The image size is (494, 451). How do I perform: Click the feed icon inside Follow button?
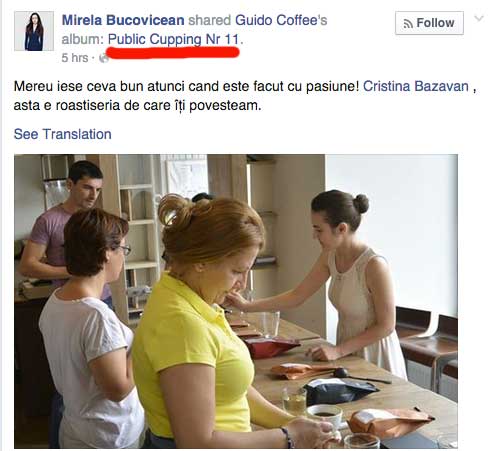(408, 24)
